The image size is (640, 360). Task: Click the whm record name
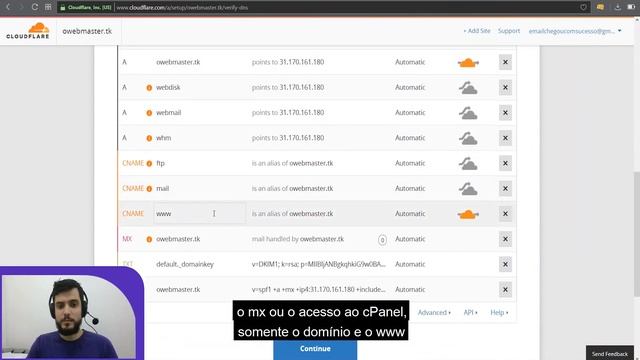(164, 138)
